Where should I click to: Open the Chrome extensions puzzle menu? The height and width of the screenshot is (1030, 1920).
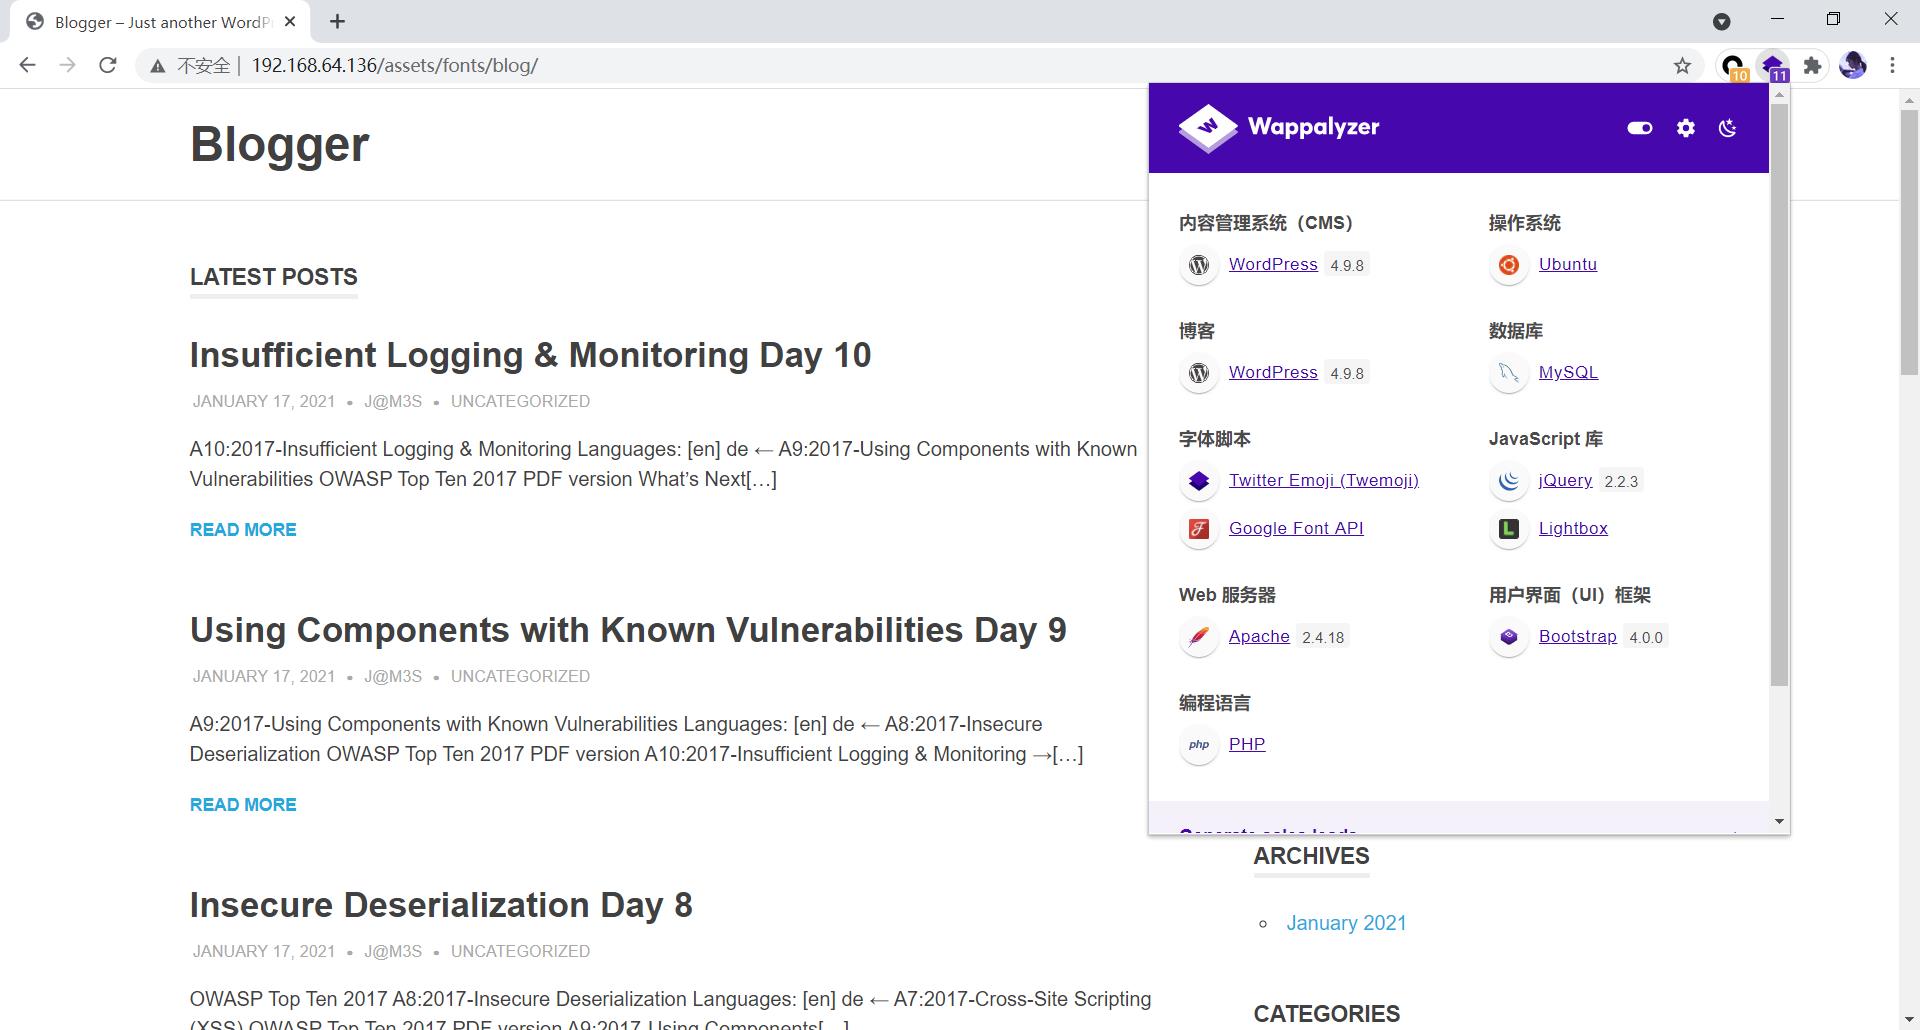point(1812,66)
